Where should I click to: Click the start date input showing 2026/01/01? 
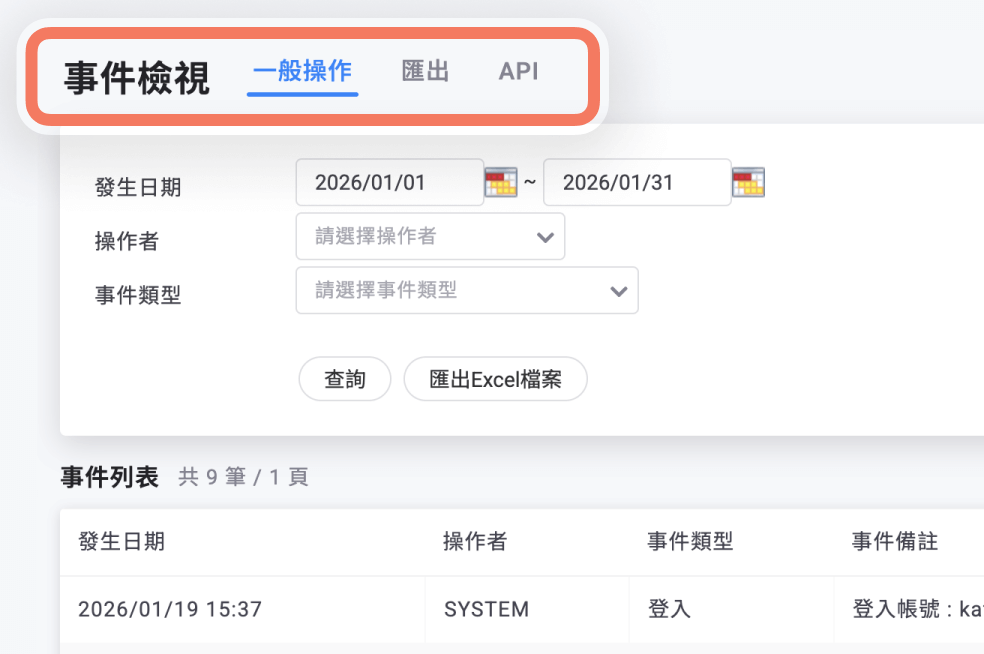click(x=389, y=182)
